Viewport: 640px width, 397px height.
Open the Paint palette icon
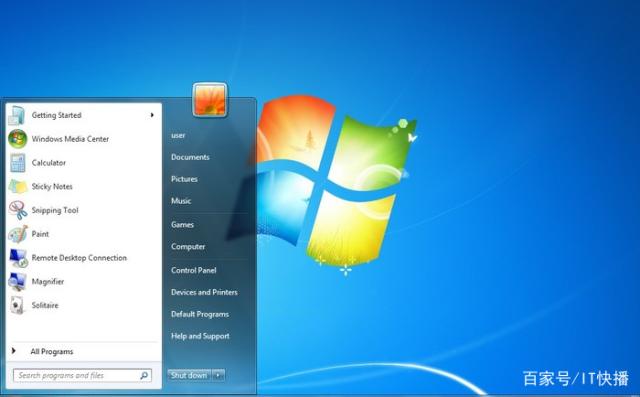click(x=18, y=234)
